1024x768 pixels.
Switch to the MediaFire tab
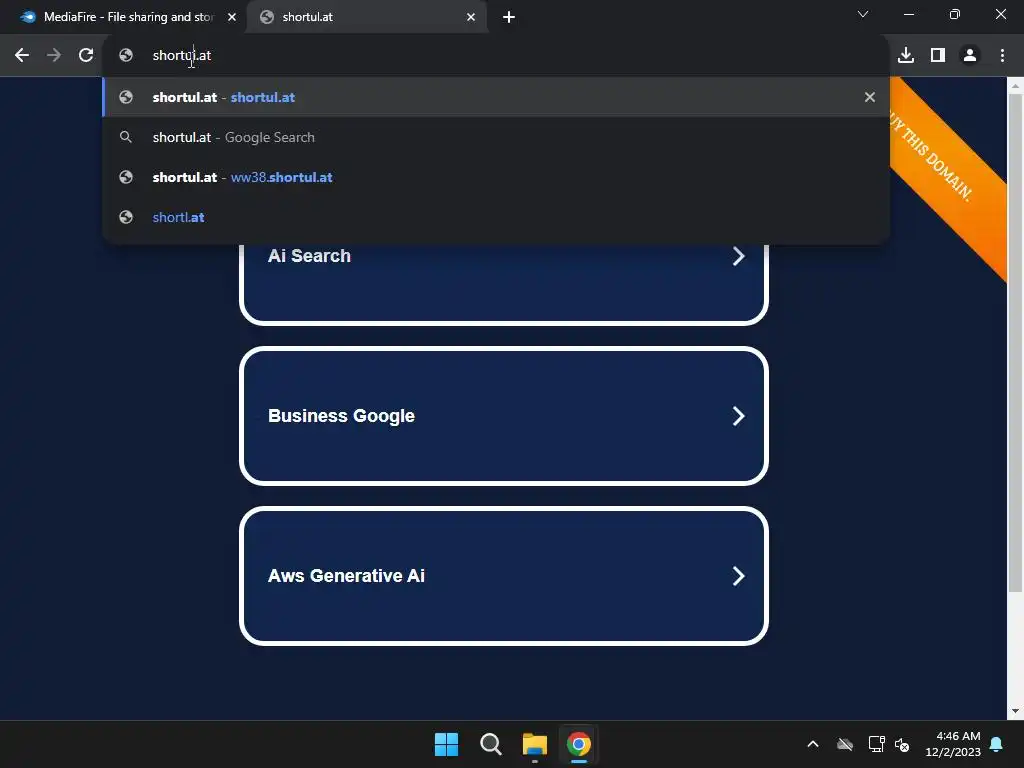click(x=122, y=17)
